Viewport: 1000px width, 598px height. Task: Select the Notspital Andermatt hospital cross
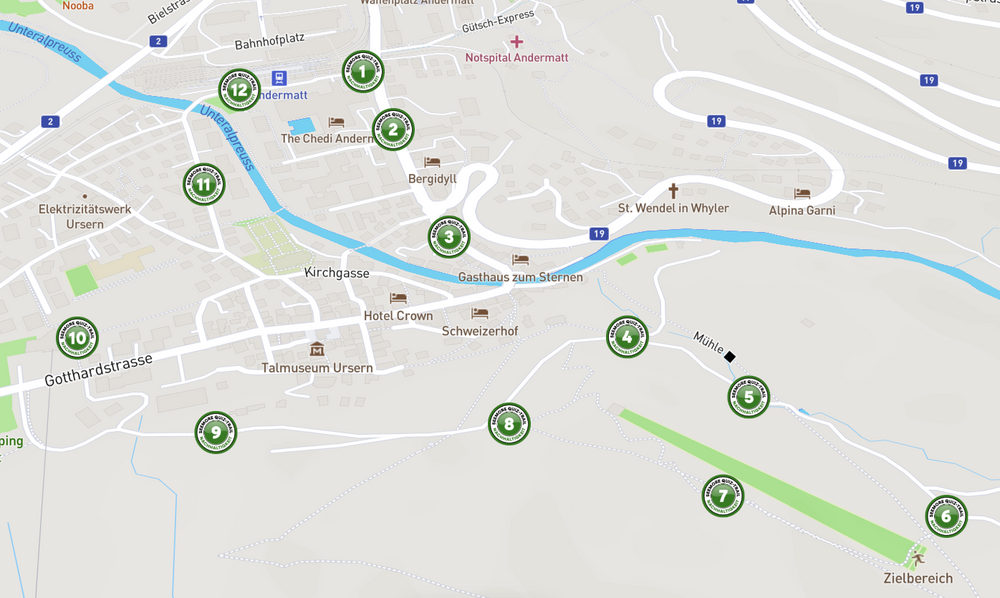[x=517, y=42]
